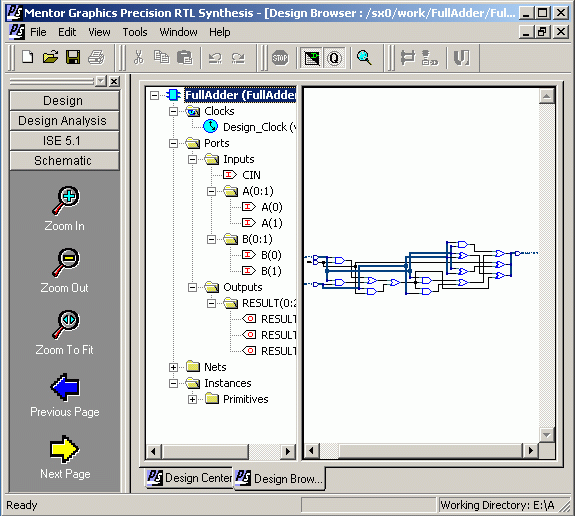Click the Zoom To Fit icon
This screenshot has width=575, height=516.
65,325
